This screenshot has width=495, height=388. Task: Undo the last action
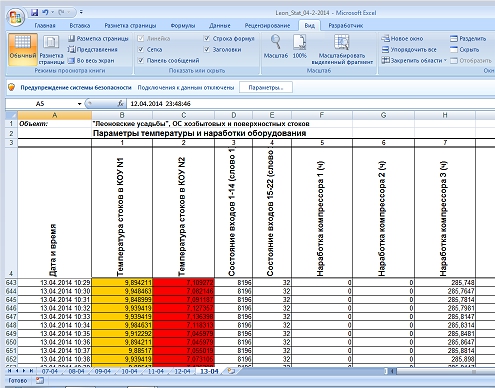coord(45,13)
